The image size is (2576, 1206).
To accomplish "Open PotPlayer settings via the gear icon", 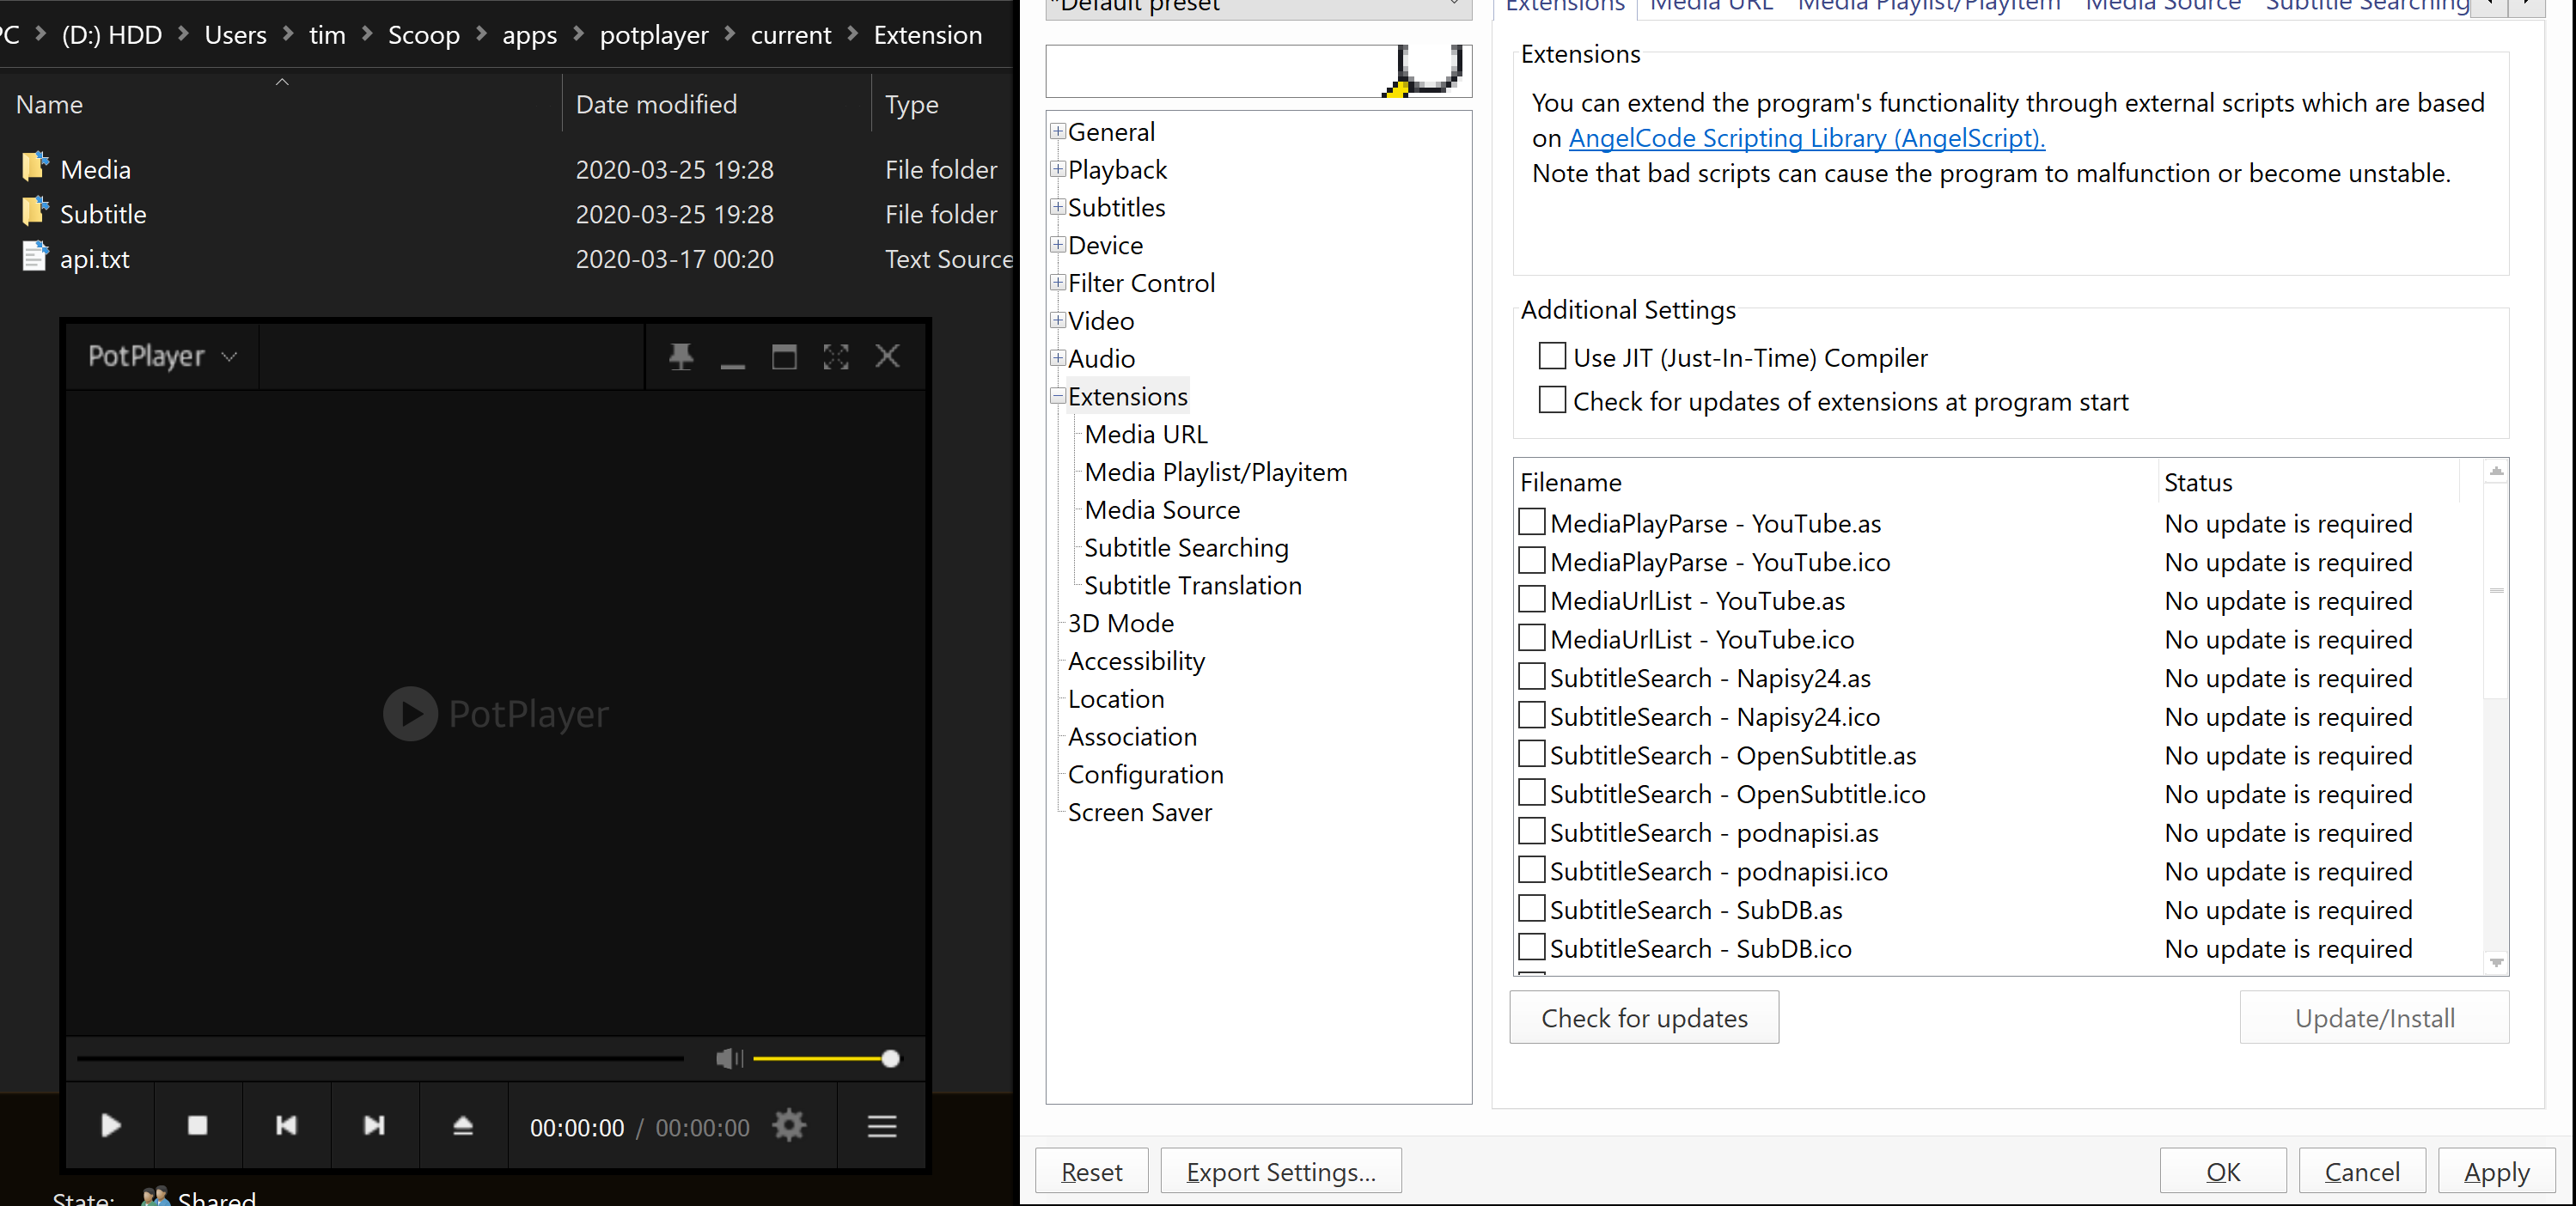I will tap(789, 1126).
